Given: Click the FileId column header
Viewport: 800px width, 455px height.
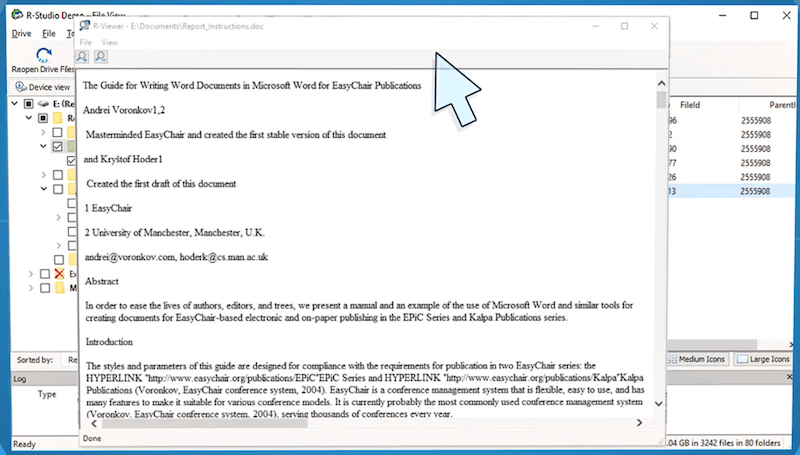Looking at the screenshot, I should [690, 103].
